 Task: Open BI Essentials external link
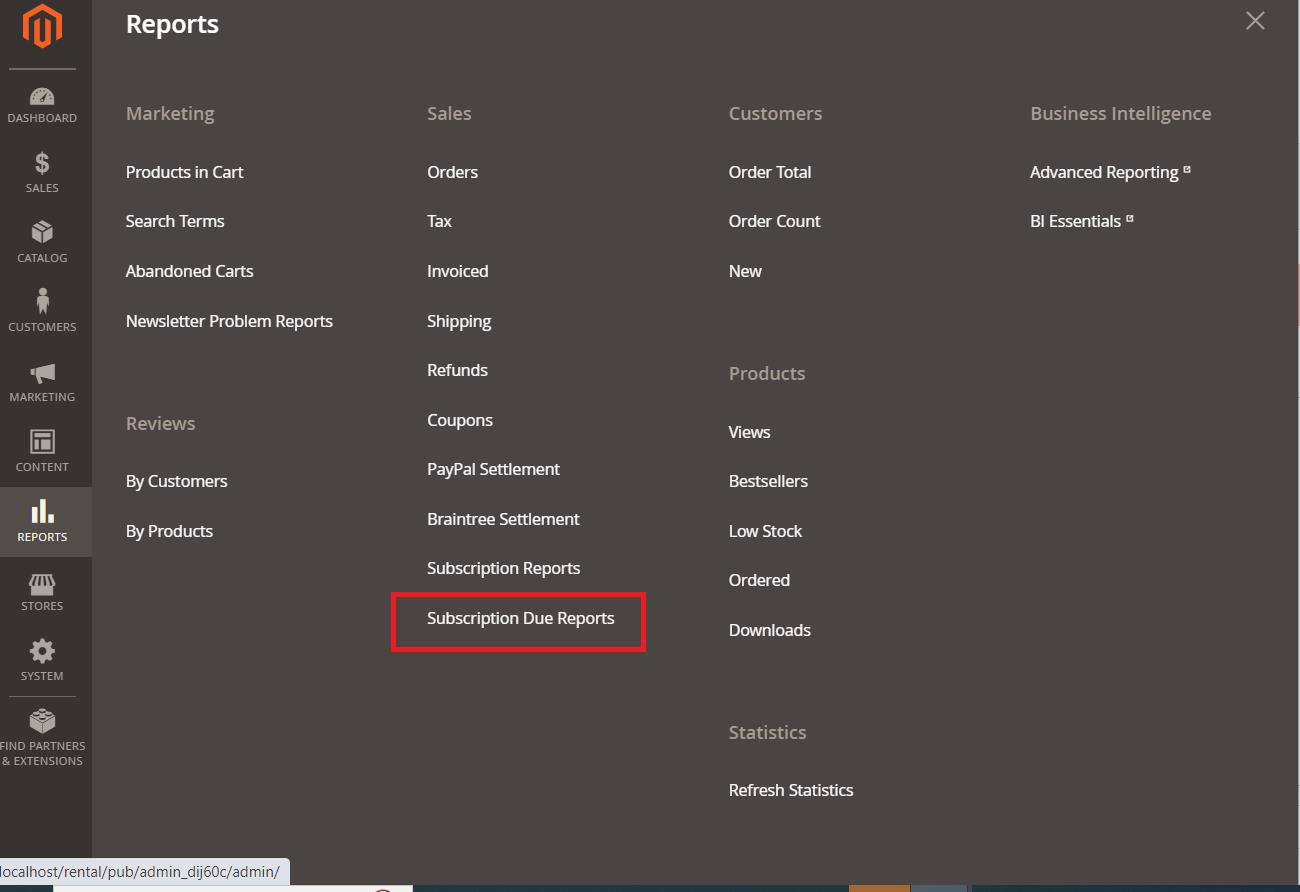(x=1075, y=222)
